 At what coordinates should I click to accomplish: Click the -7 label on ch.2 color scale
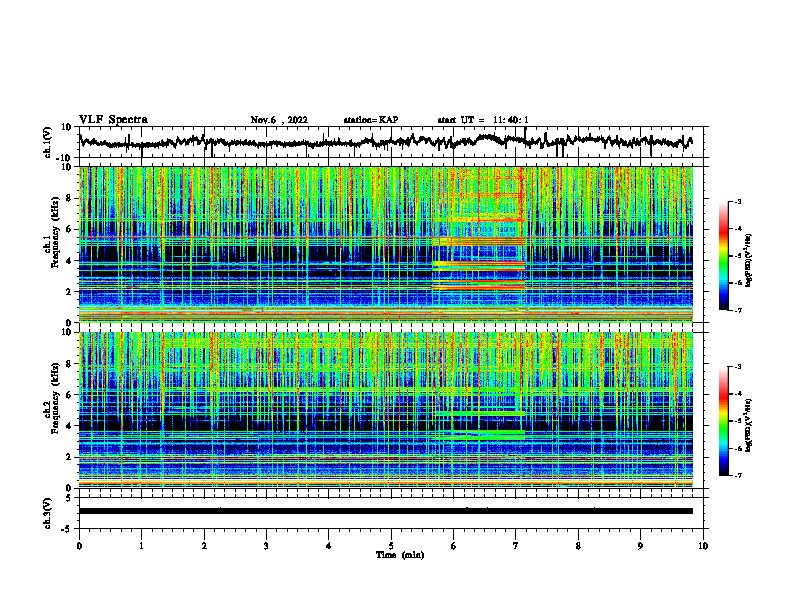738,476
